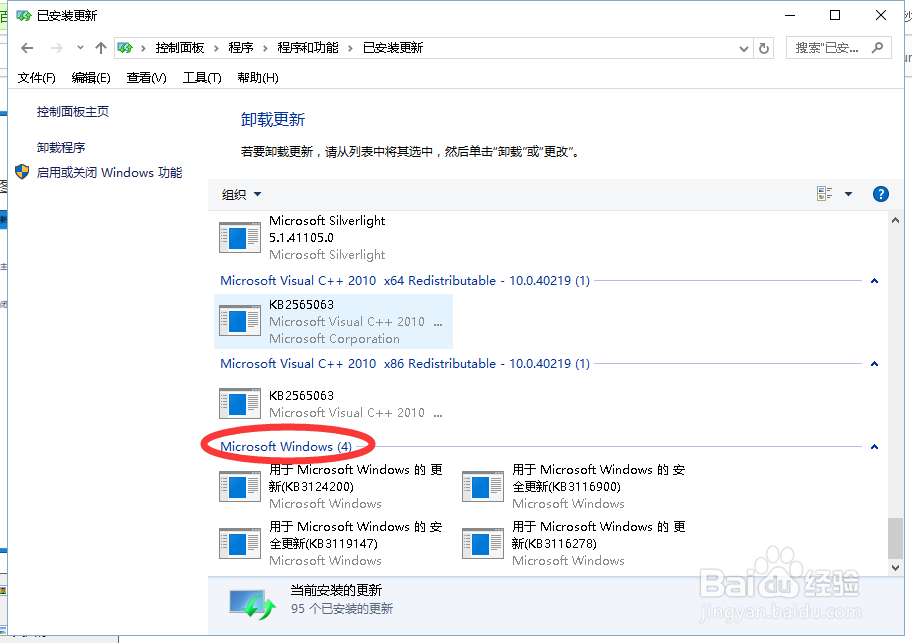Select KB2565063 under x86 Redistributable
912x643 pixels.
(x=332, y=404)
